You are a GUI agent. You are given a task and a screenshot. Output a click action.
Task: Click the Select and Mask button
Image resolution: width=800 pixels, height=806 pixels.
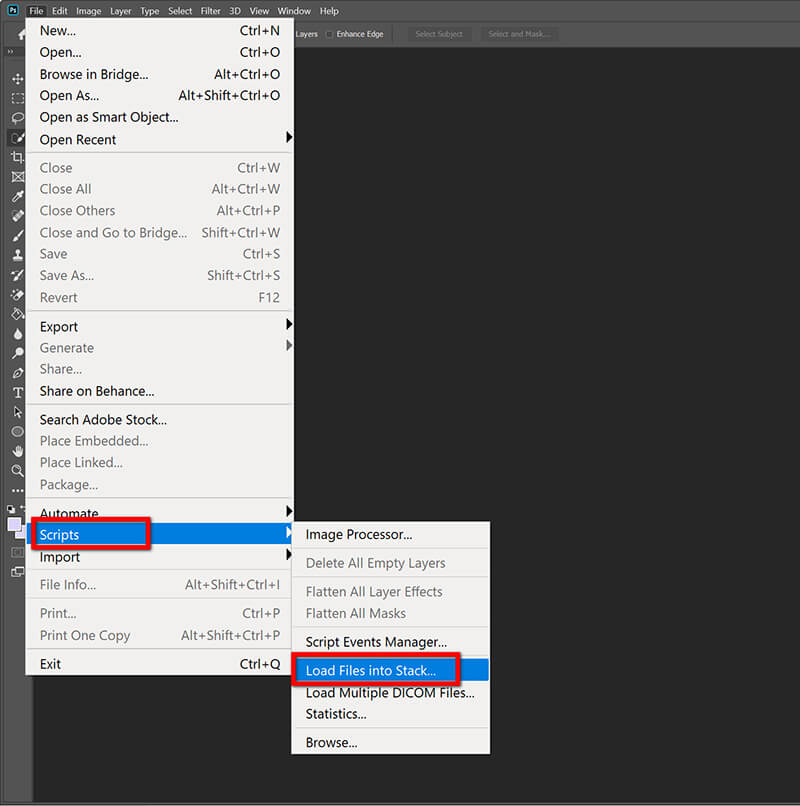pos(518,33)
